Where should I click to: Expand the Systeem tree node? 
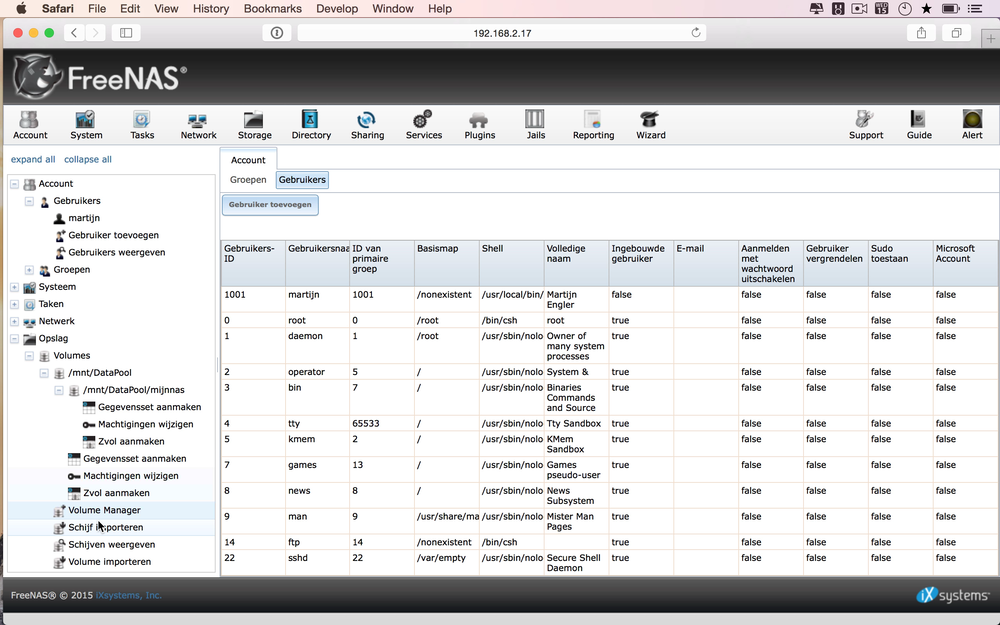[15, 287]
